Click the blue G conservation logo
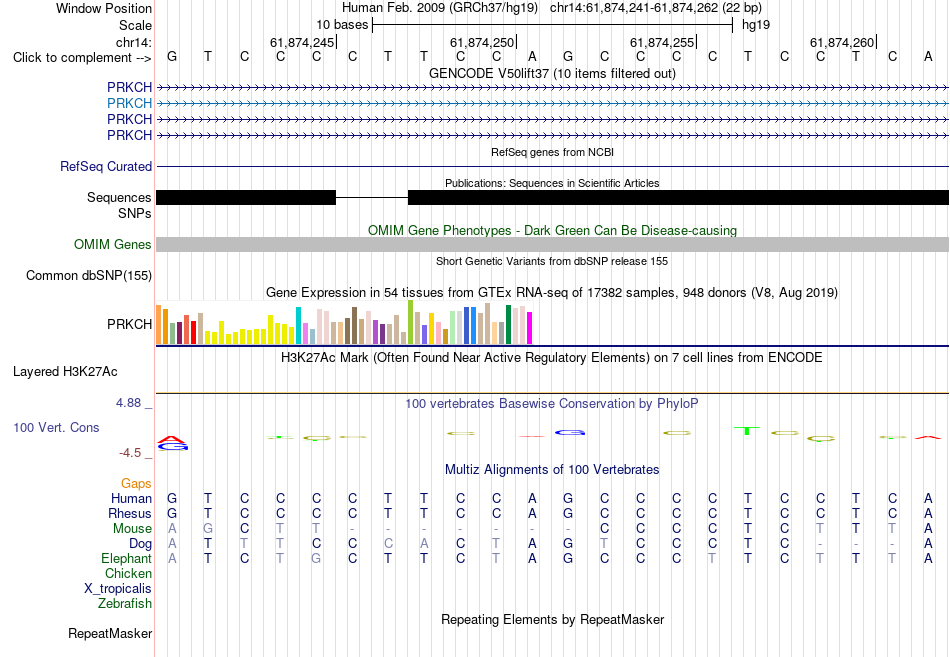The width and height of the screenshot is (950, 657). 570,432
